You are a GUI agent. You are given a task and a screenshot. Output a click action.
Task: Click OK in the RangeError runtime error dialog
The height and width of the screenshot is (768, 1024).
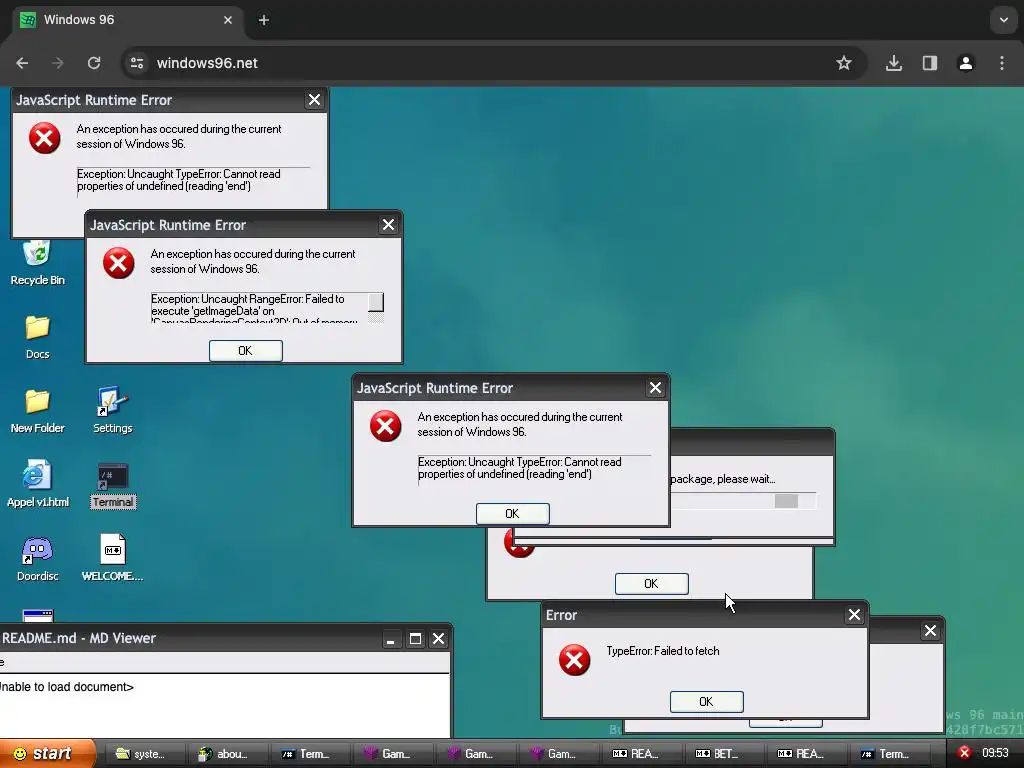click(x=246, y=351)
